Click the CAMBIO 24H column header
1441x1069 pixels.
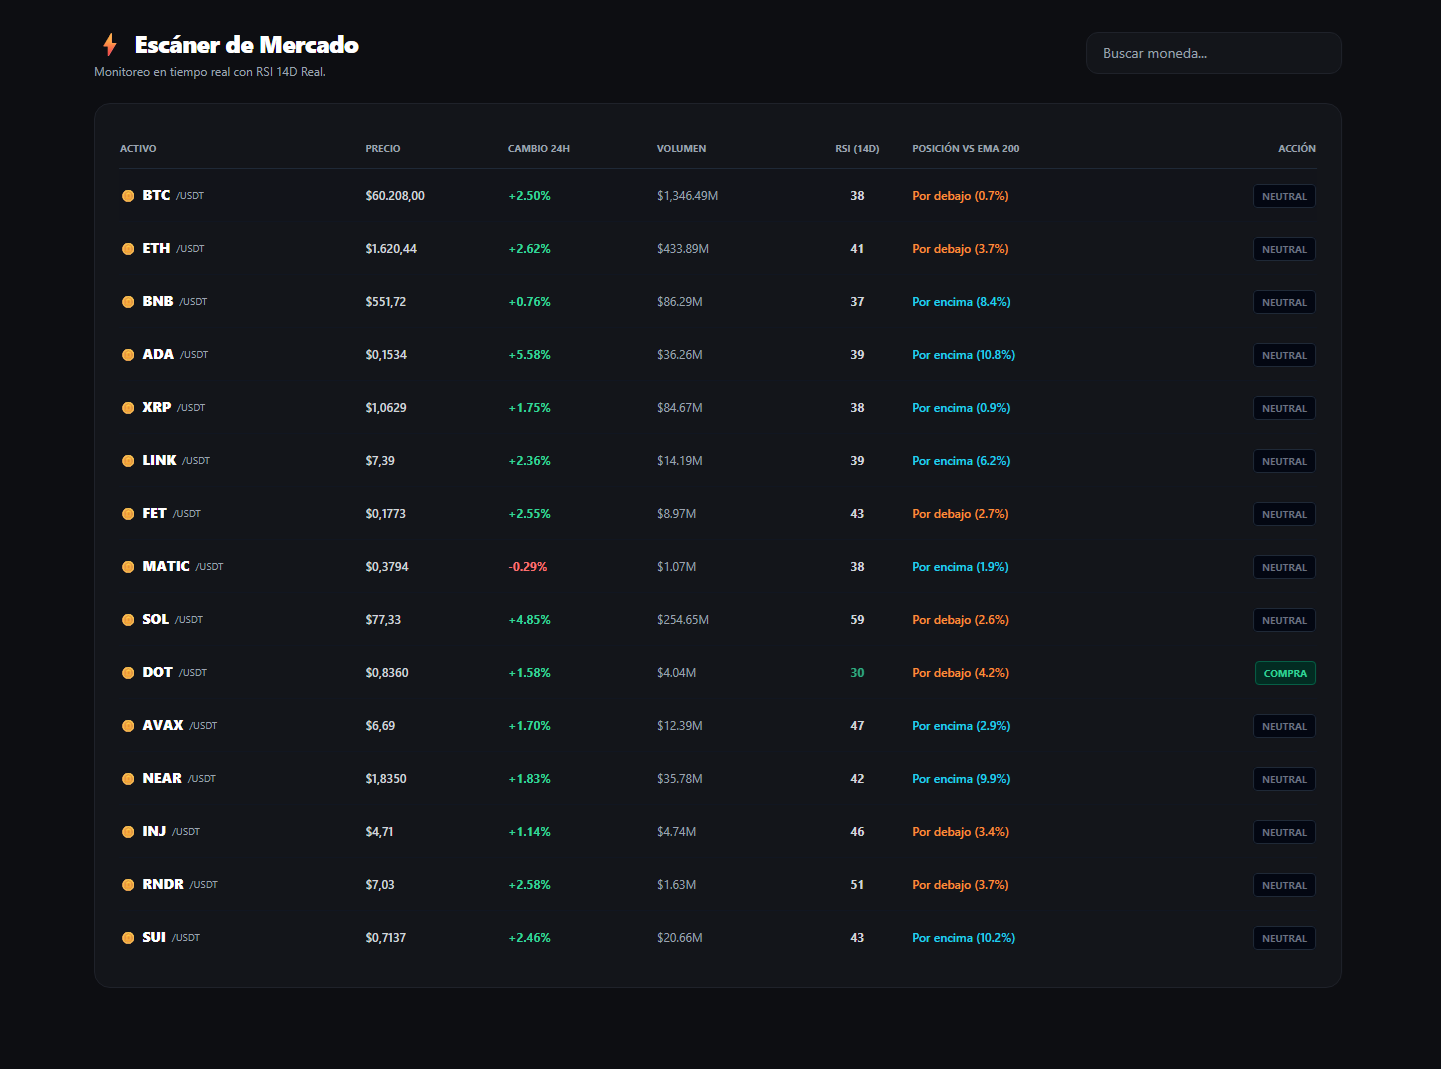point(539,149)
